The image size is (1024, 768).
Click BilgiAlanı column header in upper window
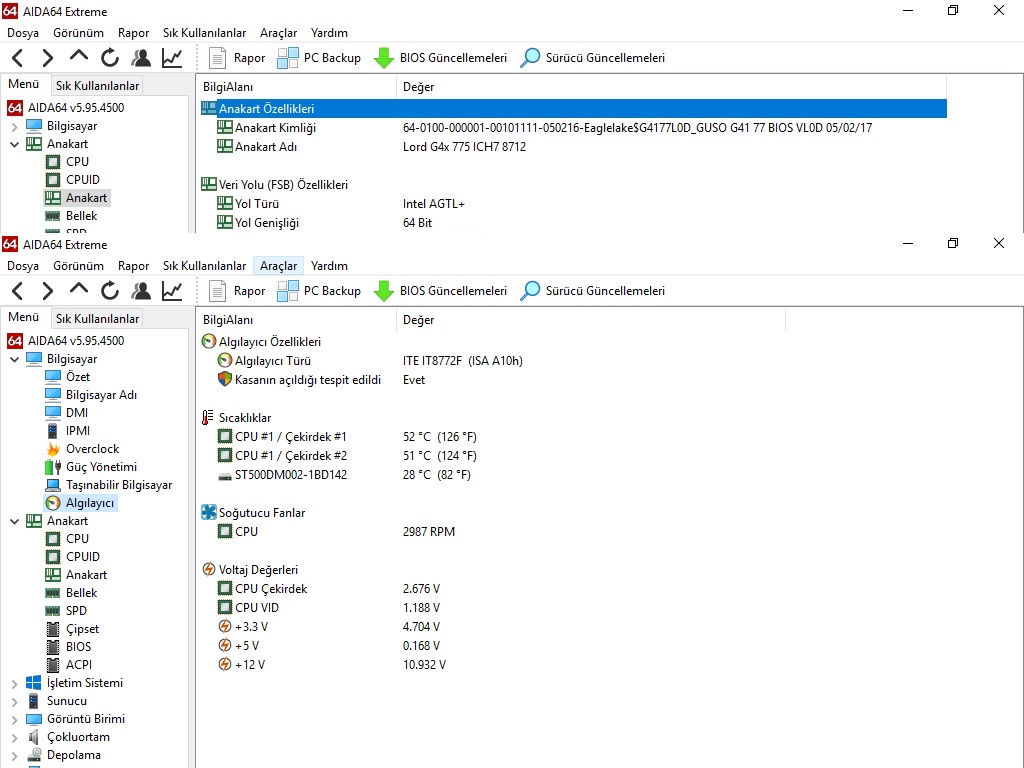[296, 87]
